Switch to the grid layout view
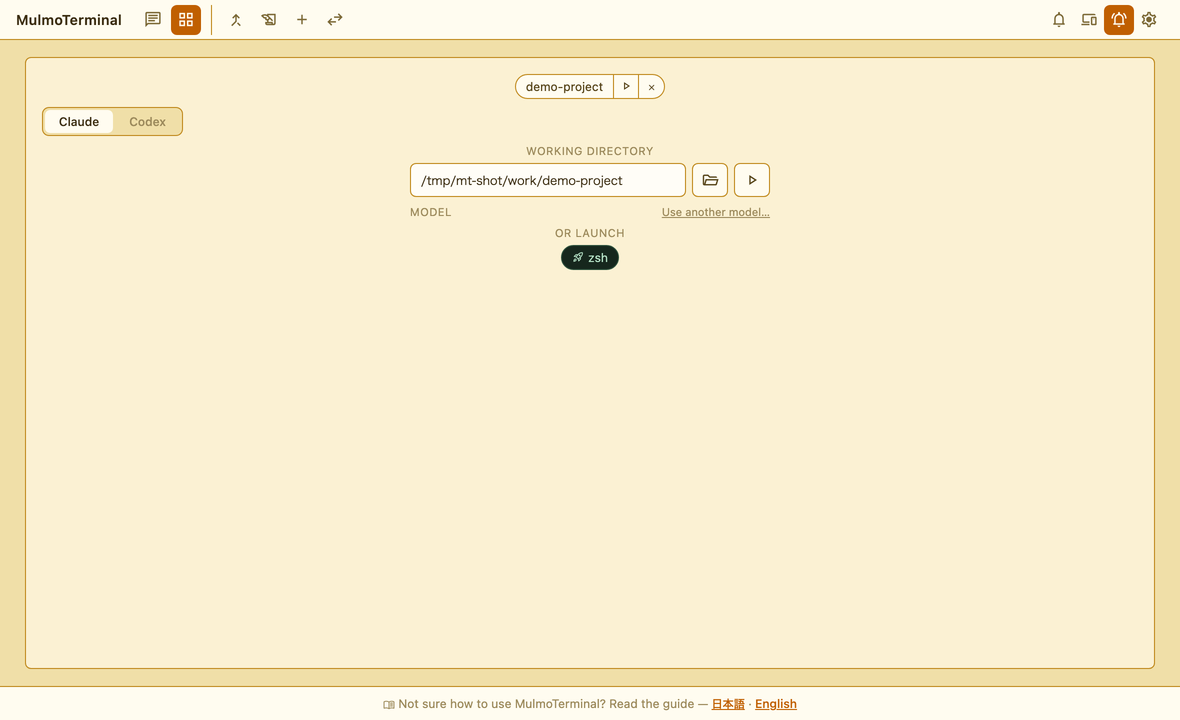The image size is (1180, 720). (186, 20)
